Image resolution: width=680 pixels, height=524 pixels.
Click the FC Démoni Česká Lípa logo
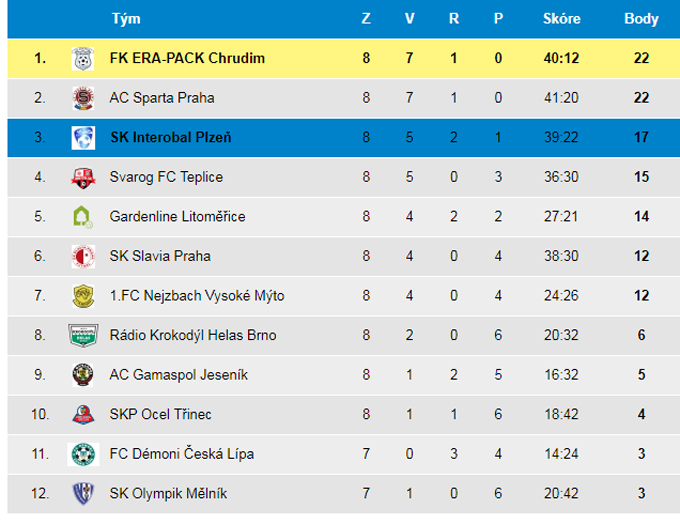pyautogui.click(x=83, y=454)
